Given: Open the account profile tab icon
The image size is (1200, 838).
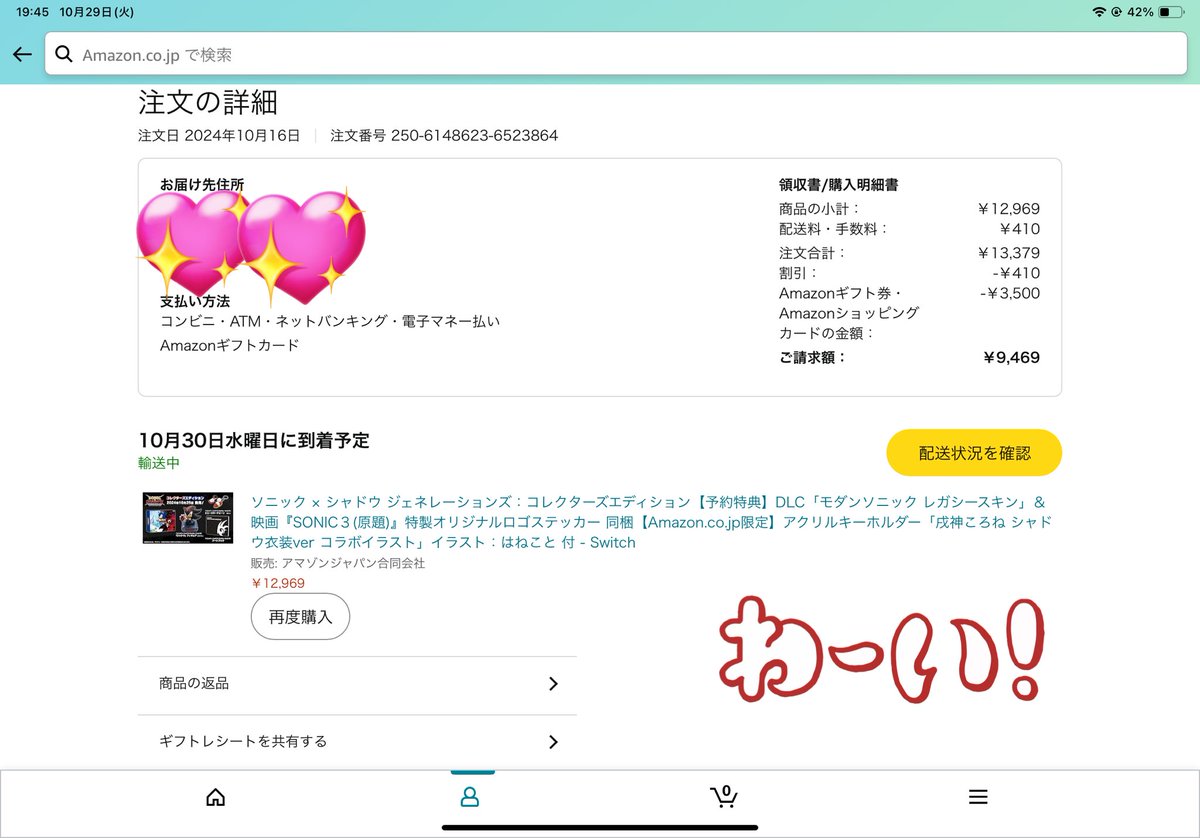Looking at the screenshot, I should coord(469,797).
